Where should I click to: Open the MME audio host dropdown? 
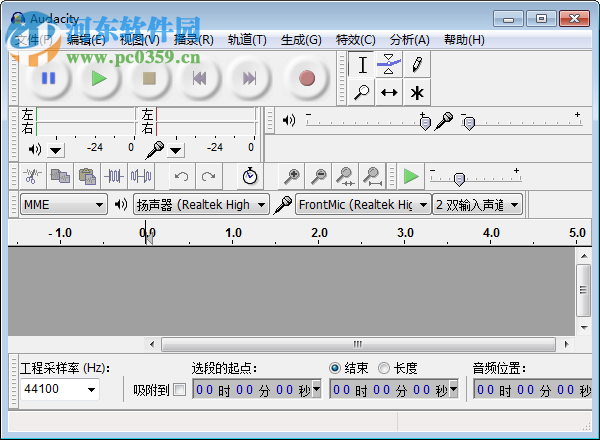coord(64,204)
